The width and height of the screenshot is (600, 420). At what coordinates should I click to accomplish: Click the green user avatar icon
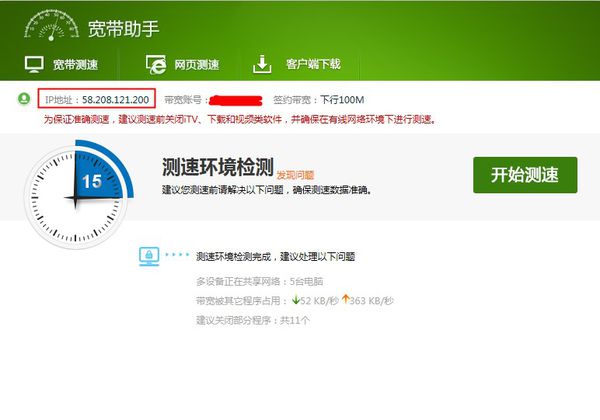click(24, 99)
